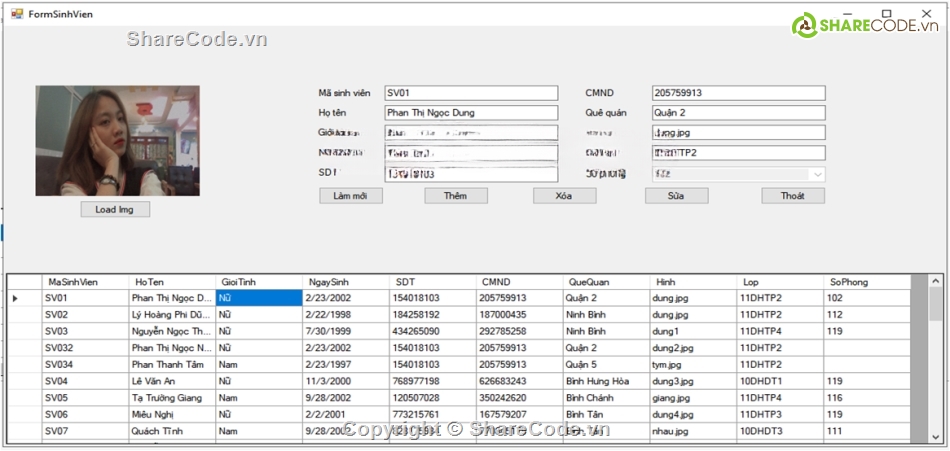Select the SV05 cell
Screen dimensions: 950x451
coord(85,398)
